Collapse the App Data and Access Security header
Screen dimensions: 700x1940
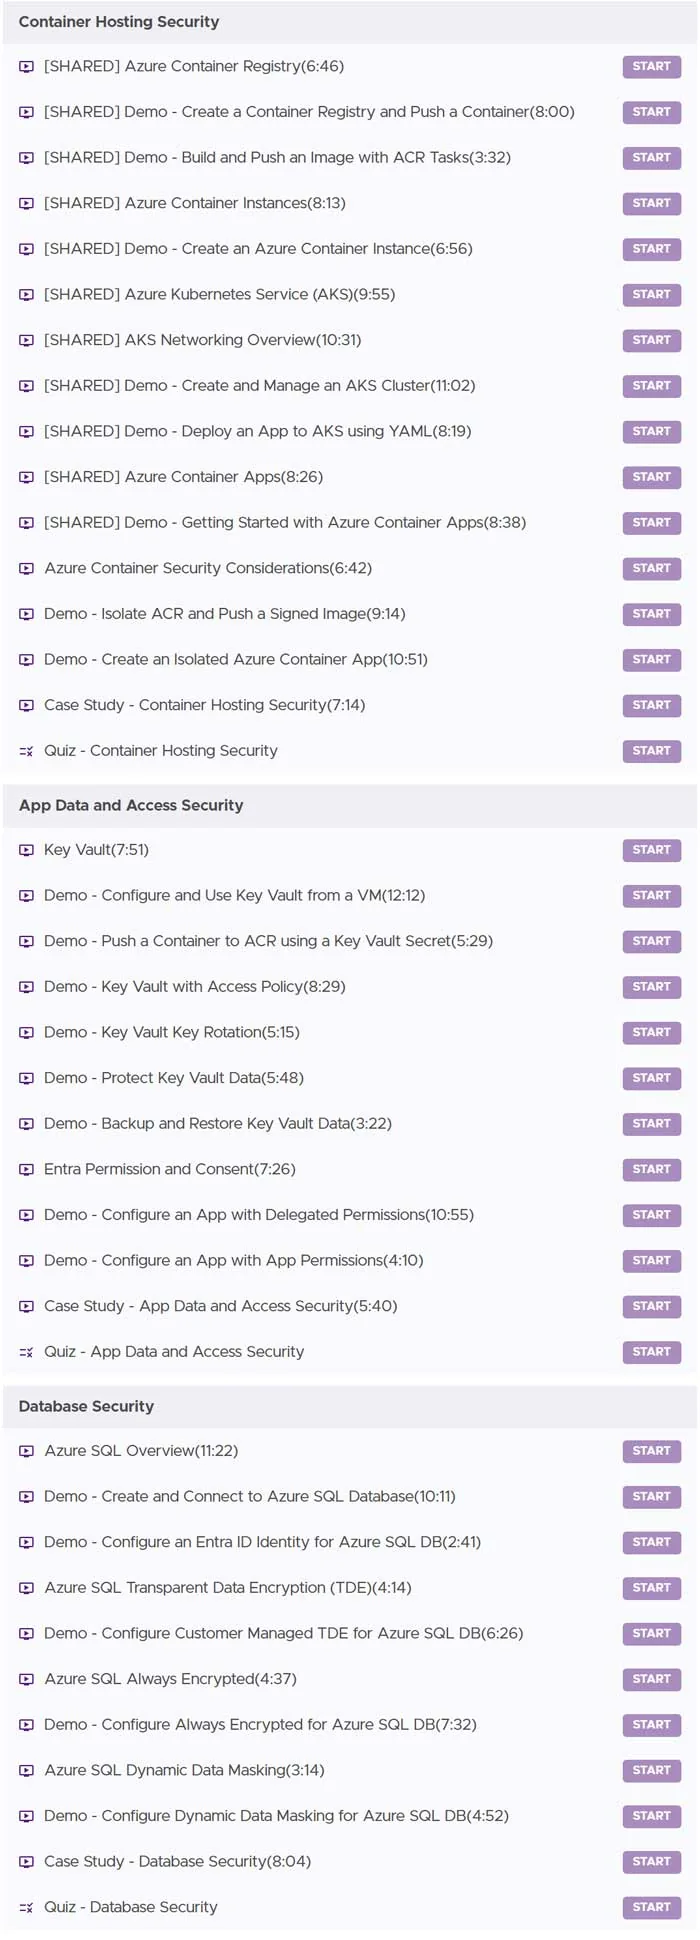350,806
